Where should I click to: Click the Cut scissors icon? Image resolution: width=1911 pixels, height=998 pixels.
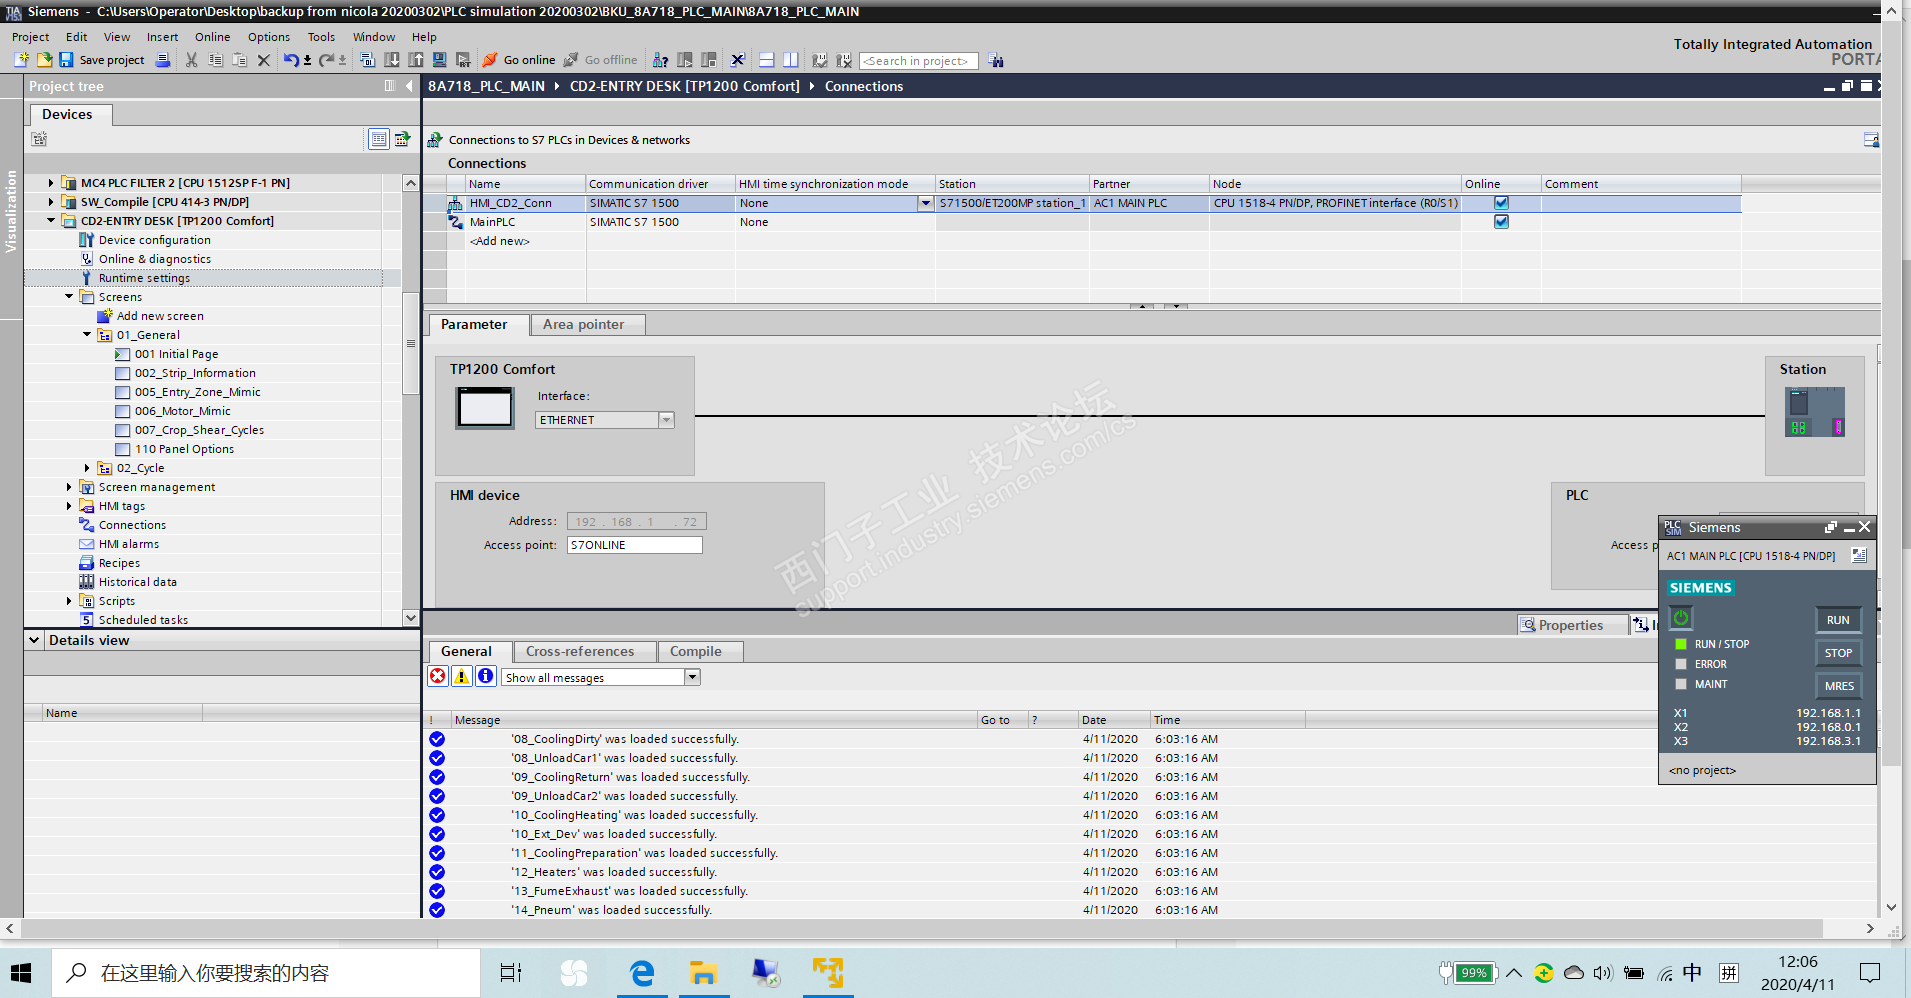pyautogui.click(x=191, y=60)
